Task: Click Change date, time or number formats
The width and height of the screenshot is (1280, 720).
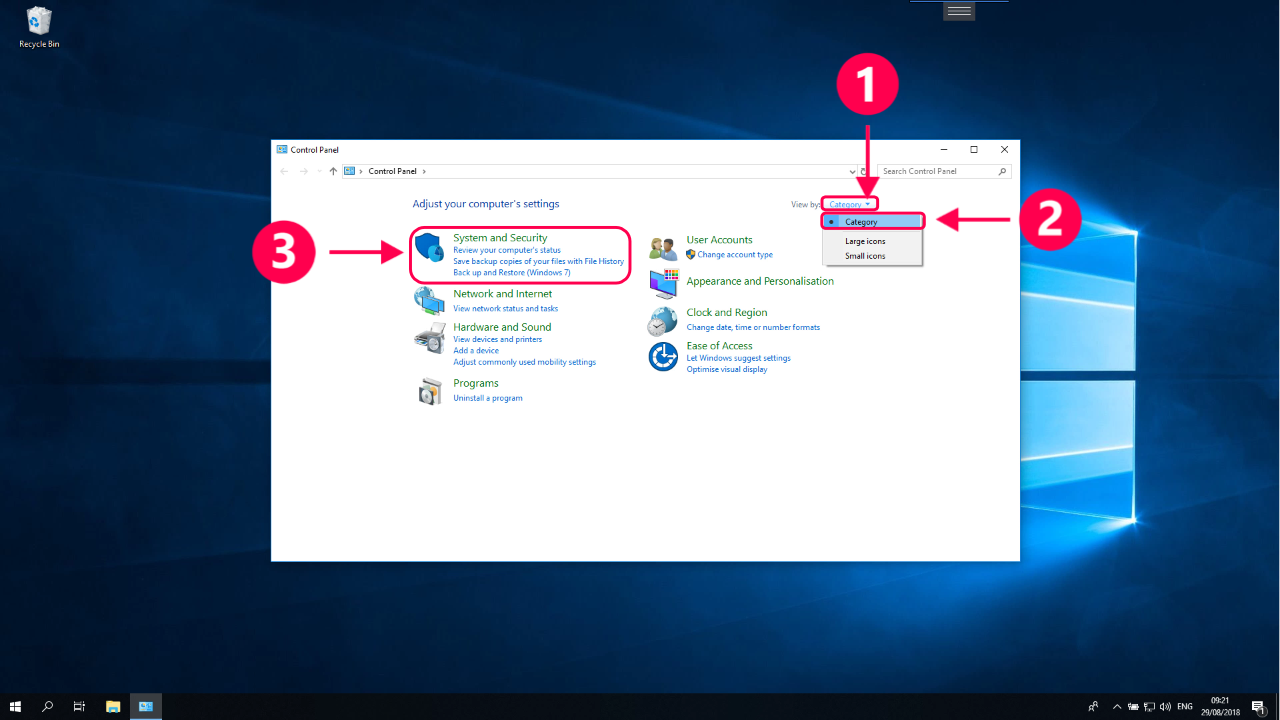Action: coord(753,327)
